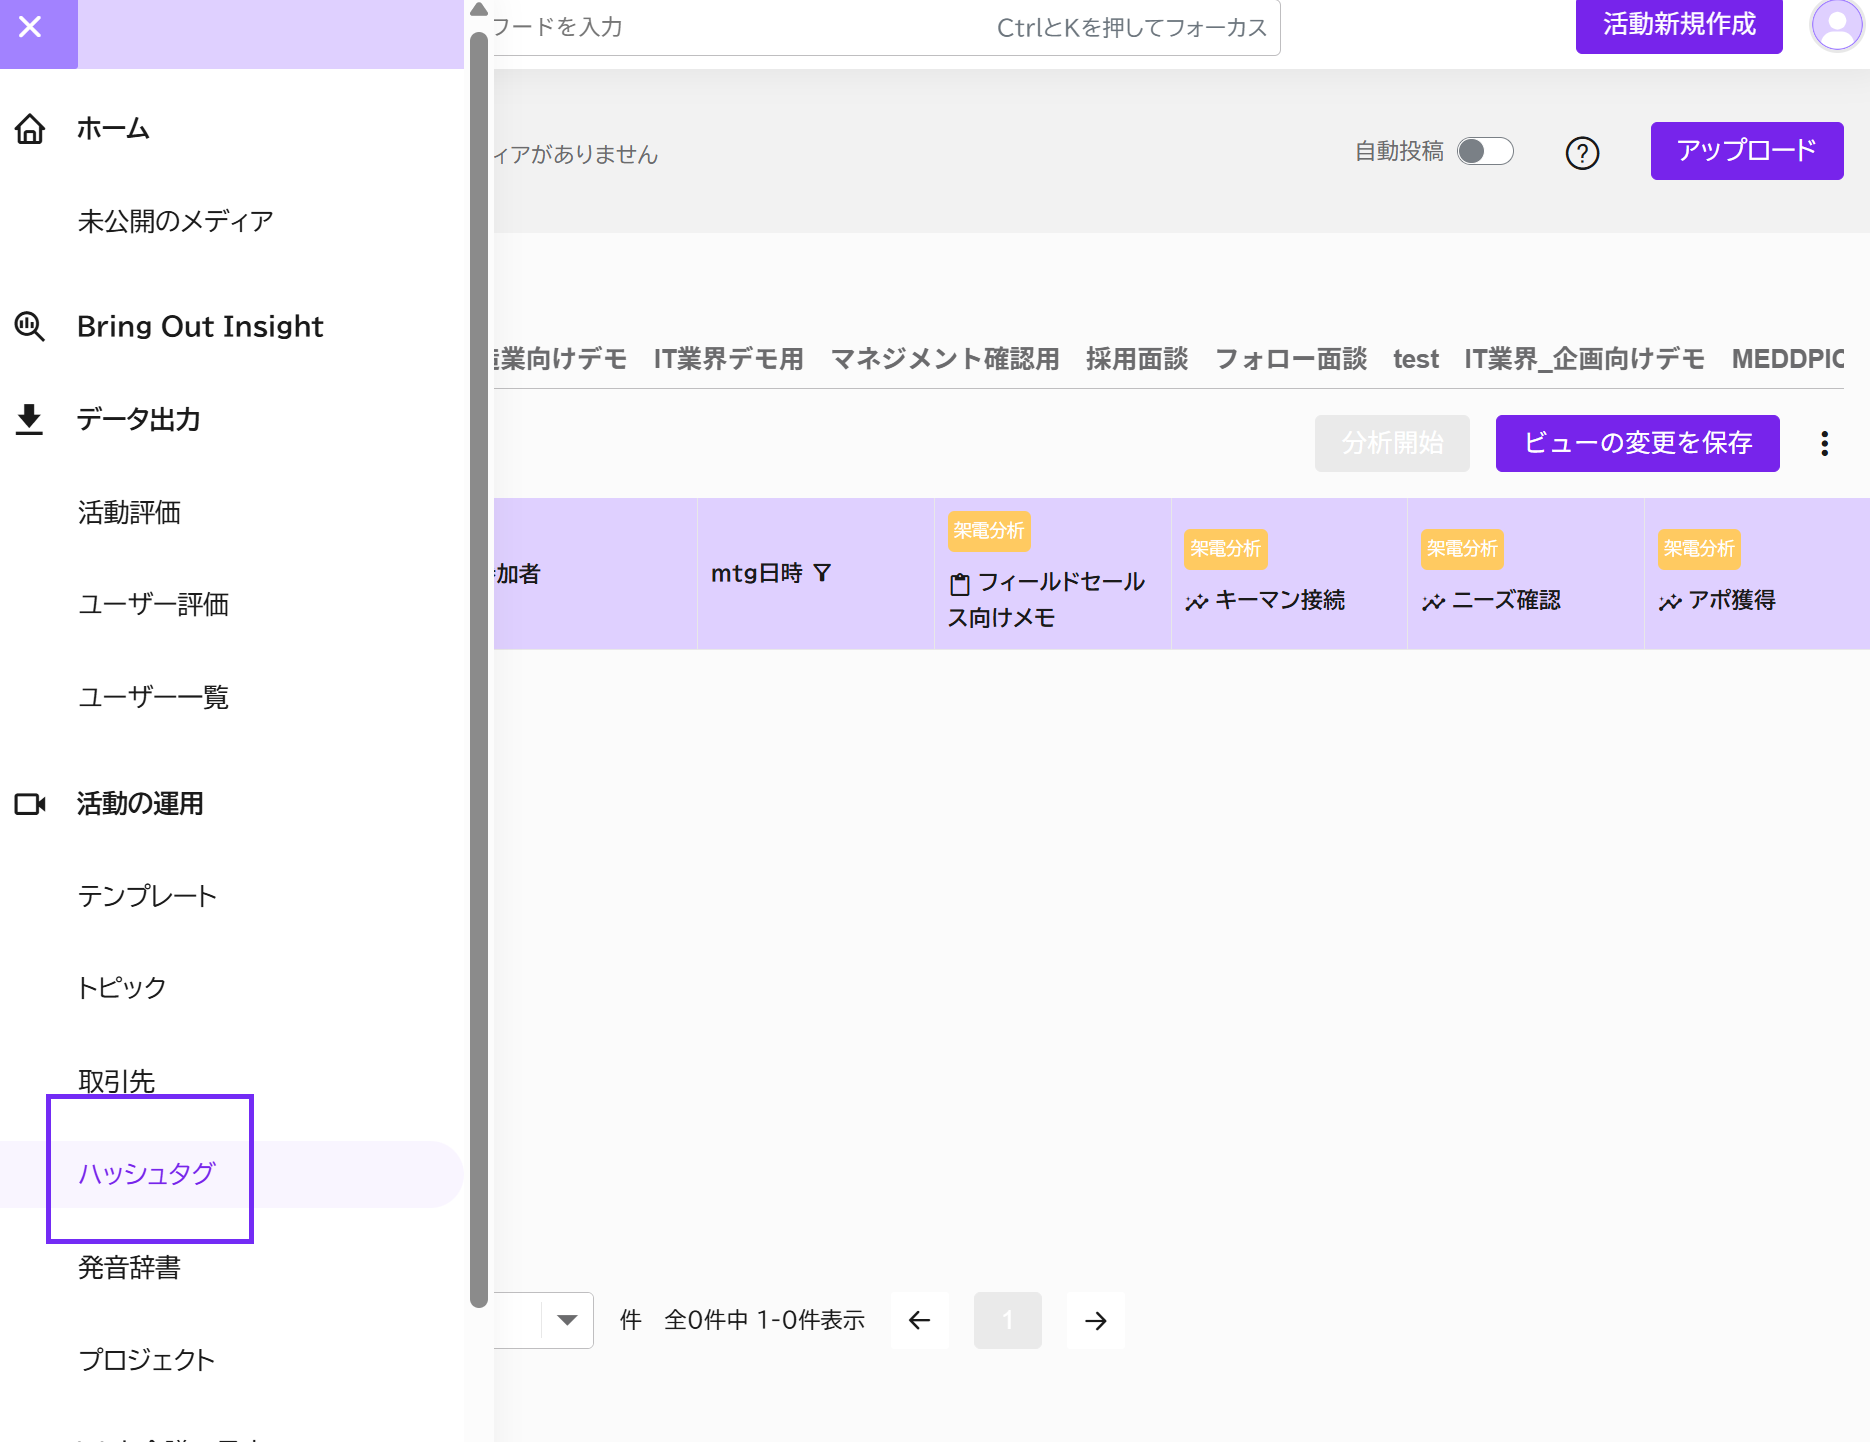Open the three-dot more options menu

pos(1825,443)
